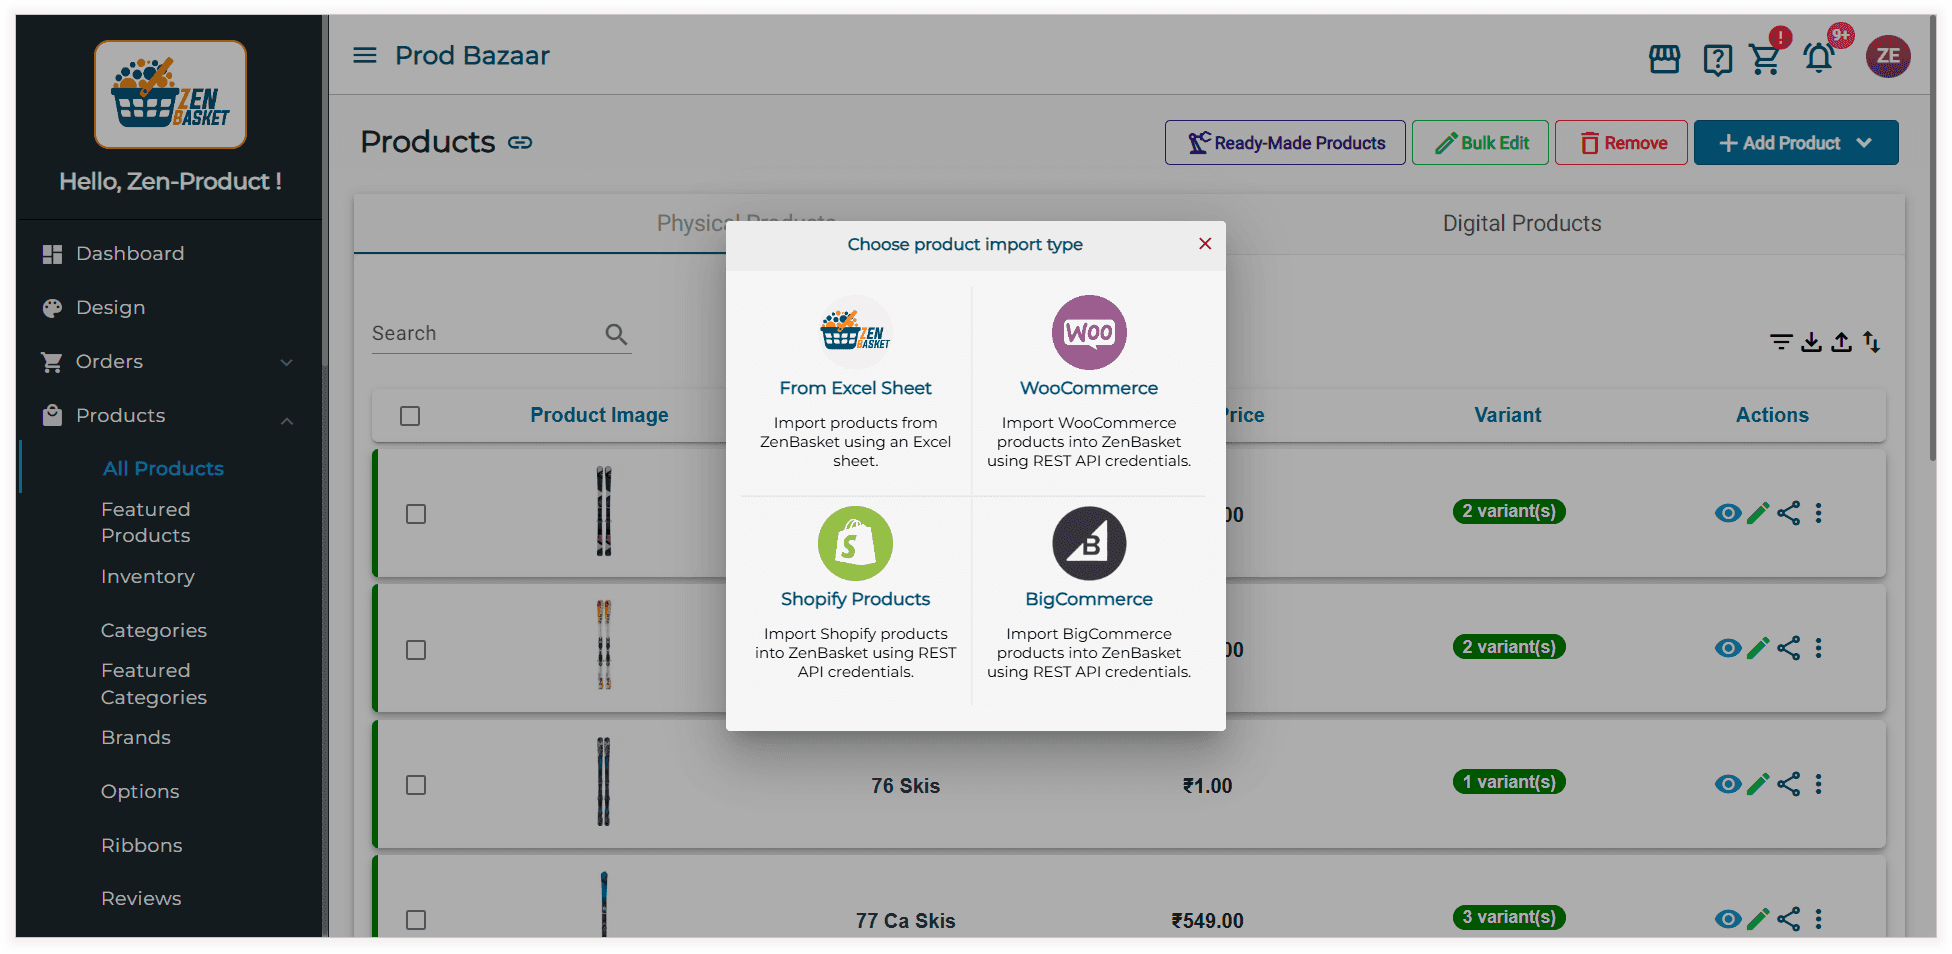1952x954 pixels.
Task: Open Ribbons in the sidebar
Action: click(142, 846)
